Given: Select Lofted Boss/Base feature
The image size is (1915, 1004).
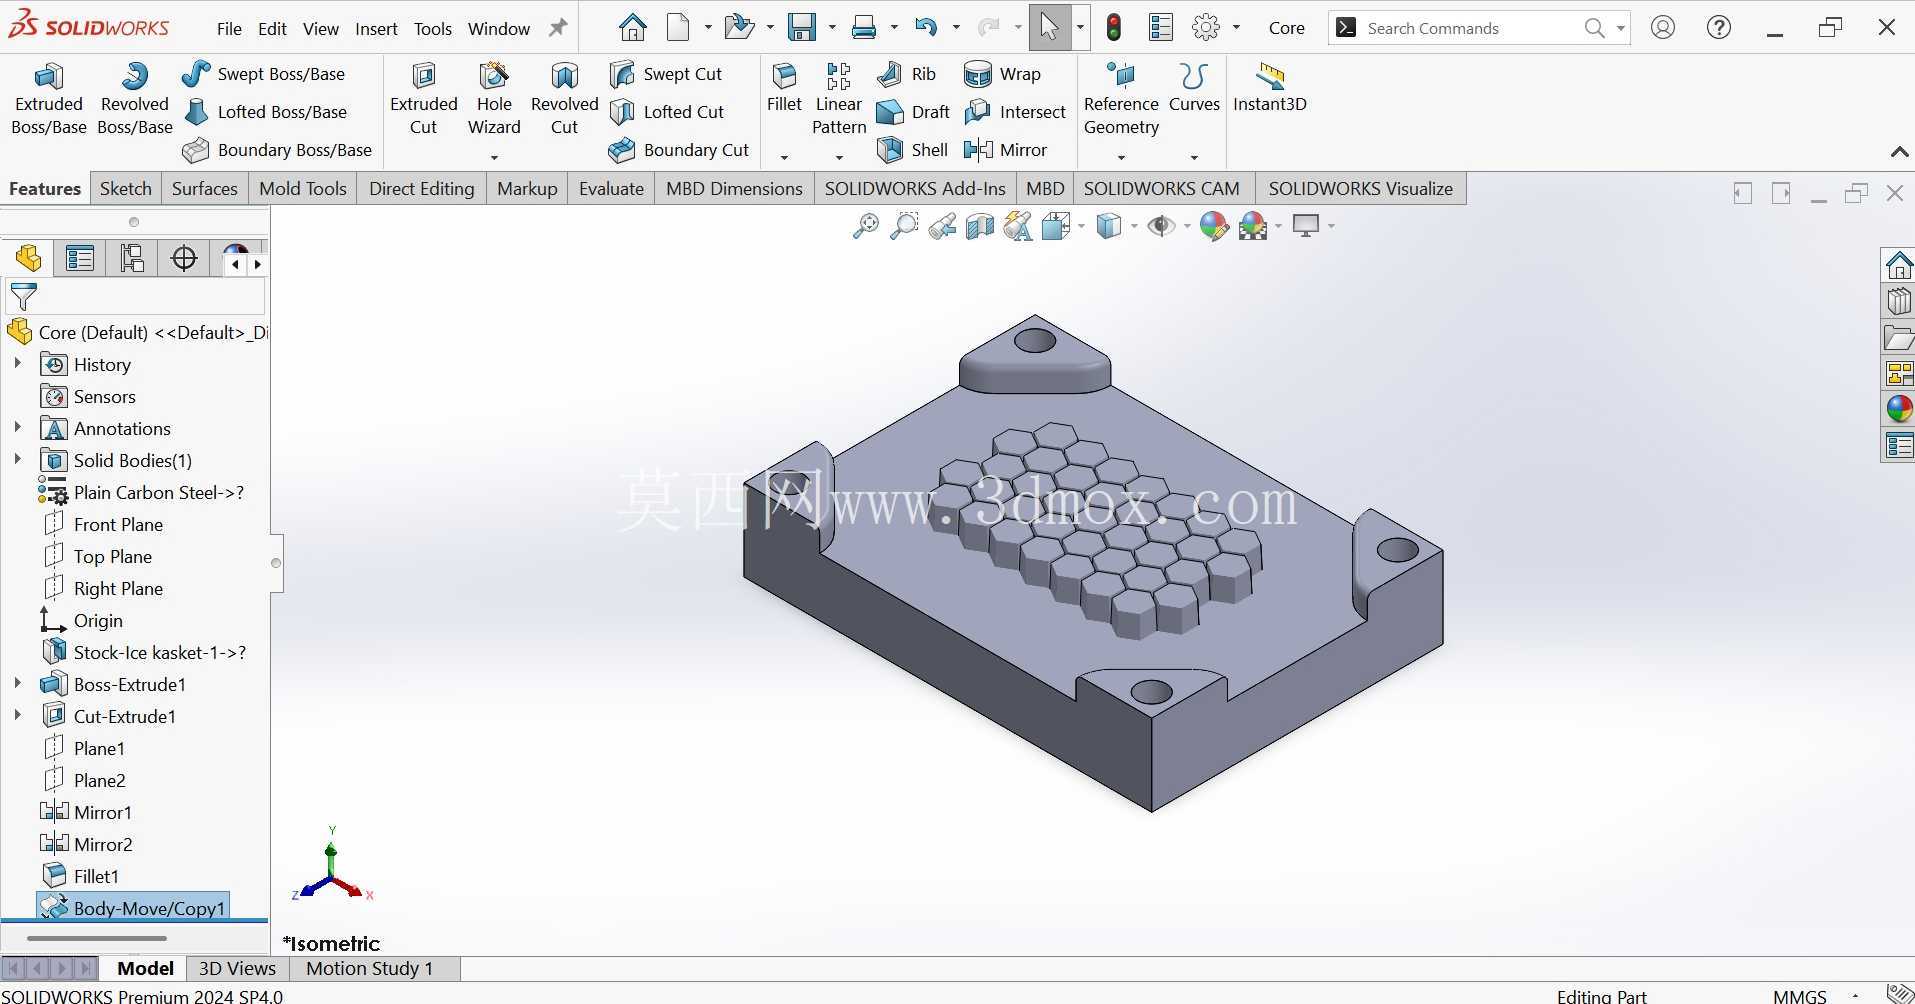Looking at the screenshot, I should click(266, 112).
